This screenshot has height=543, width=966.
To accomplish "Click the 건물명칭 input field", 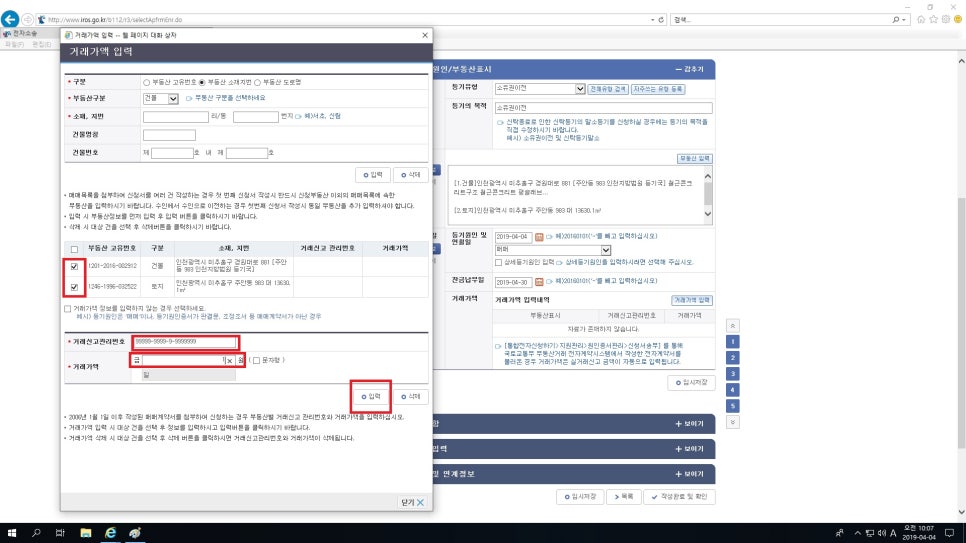I will 169,135.
